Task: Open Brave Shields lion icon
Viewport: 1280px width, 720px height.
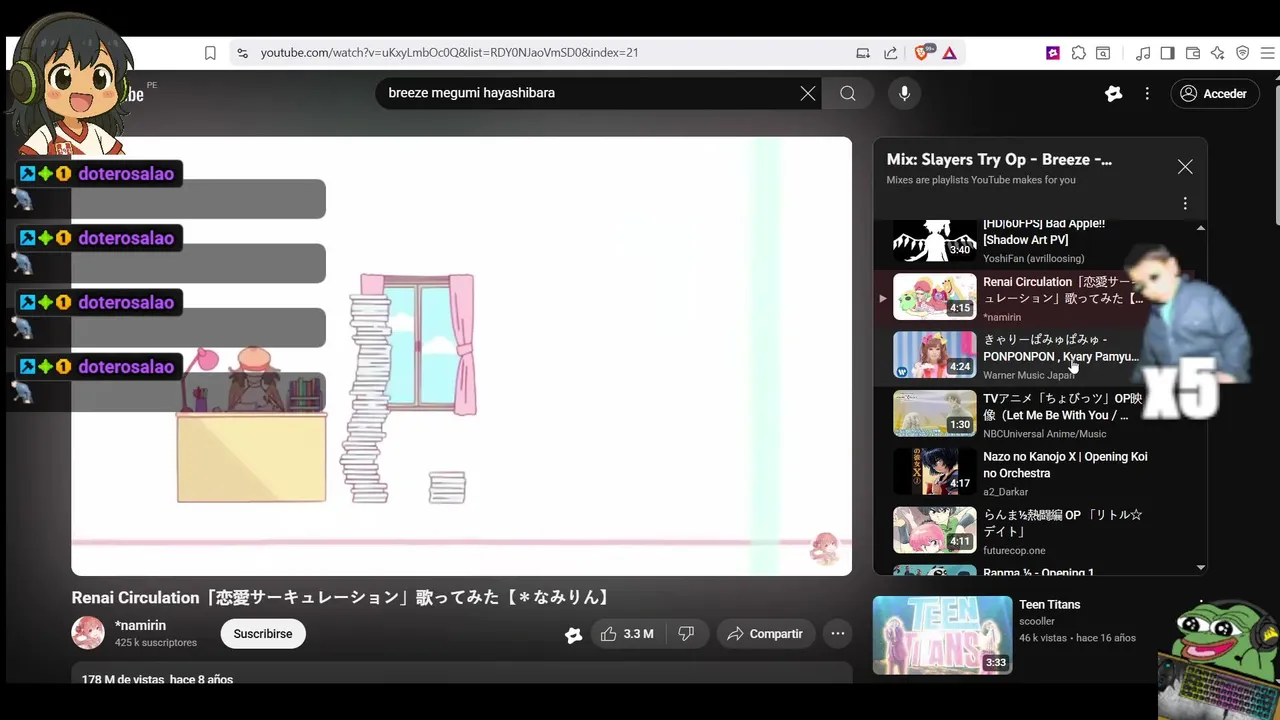Action: [922, 53]
